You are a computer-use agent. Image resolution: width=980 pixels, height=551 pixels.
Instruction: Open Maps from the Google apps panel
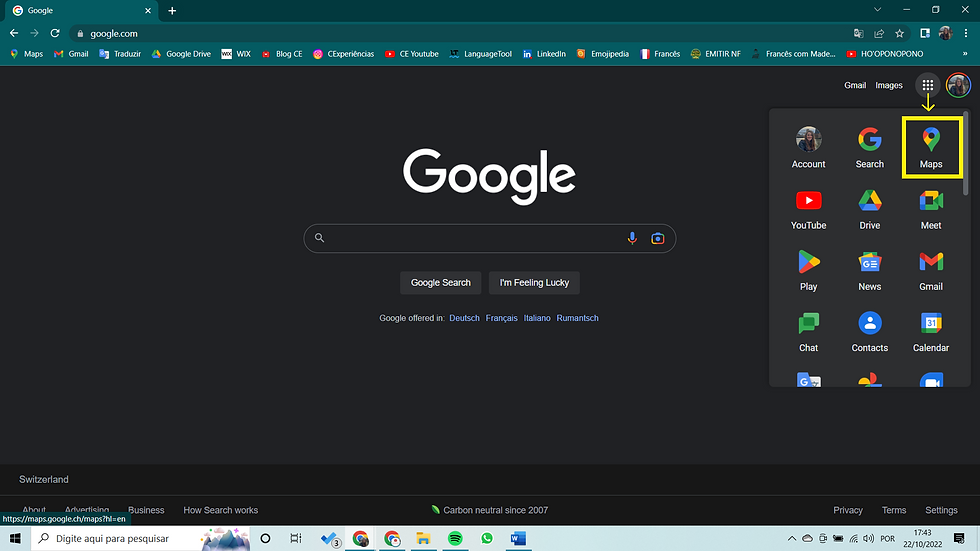tap(931, 147)
